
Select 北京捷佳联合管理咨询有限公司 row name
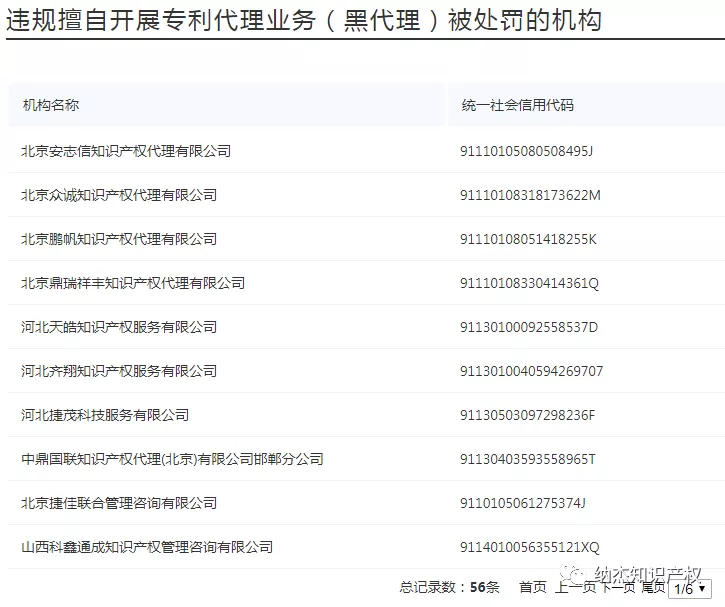[x=119, y=503]
